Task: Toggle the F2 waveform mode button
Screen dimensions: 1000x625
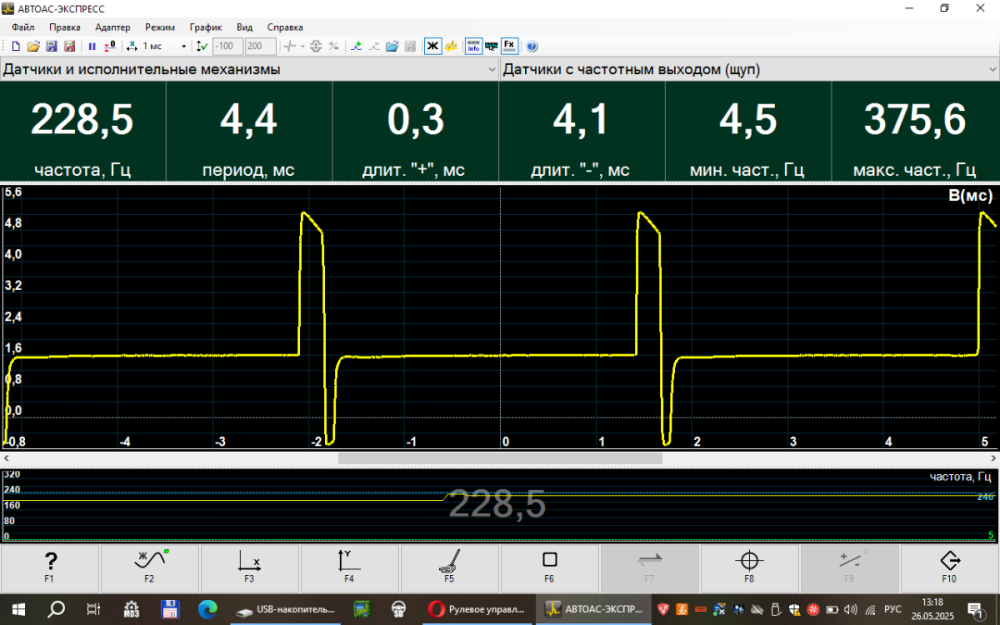Action: [150, 568]
